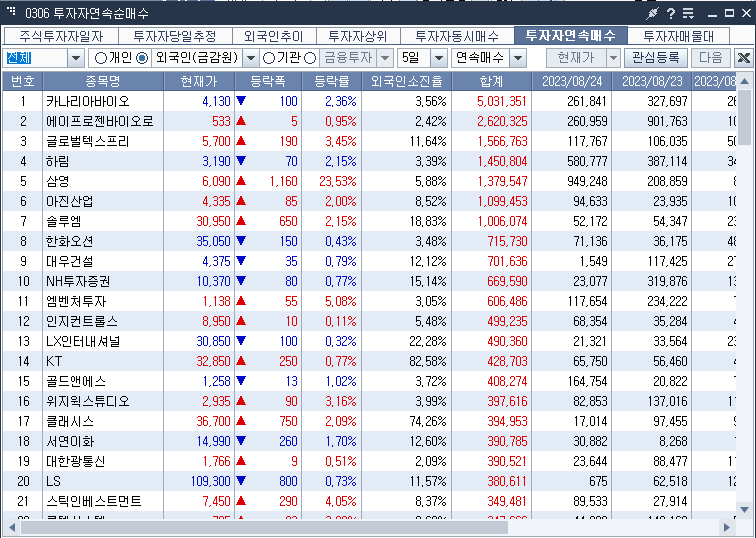Open the title bar menu list icon
Viewport: 756px width, 538px height.
pyautogui.click(x=688, y=13)
